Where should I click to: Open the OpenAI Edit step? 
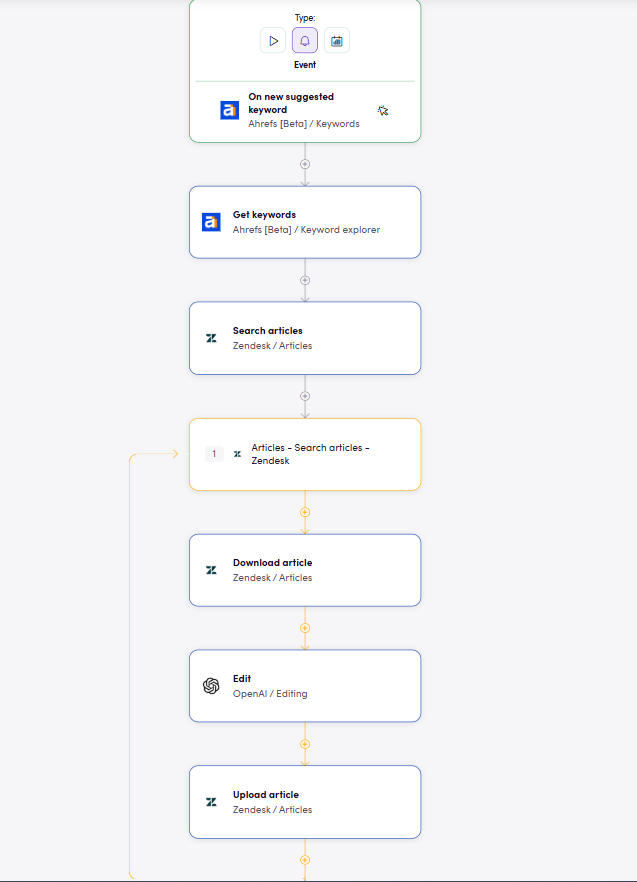(x=305, y=686)
